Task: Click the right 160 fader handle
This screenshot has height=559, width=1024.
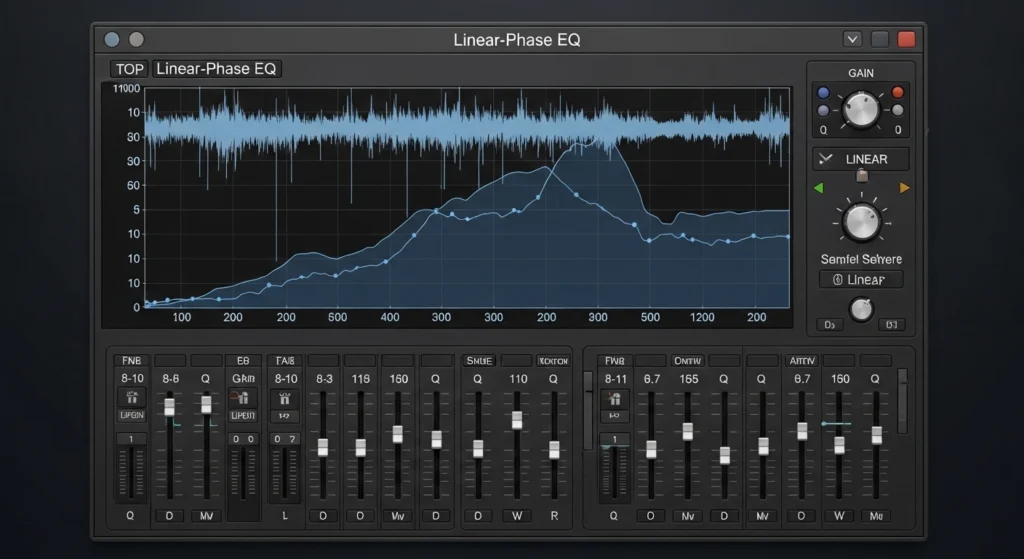Action: (840, 445)
